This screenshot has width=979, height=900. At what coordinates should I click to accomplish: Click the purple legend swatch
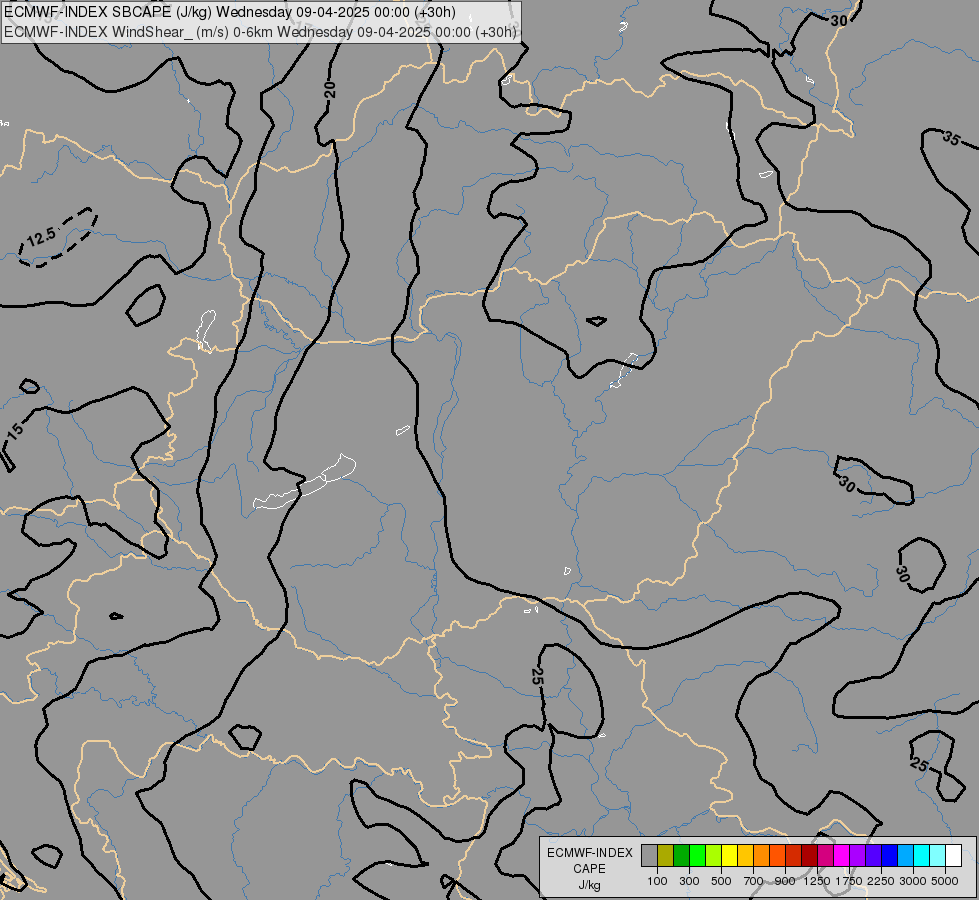[857, 855]
